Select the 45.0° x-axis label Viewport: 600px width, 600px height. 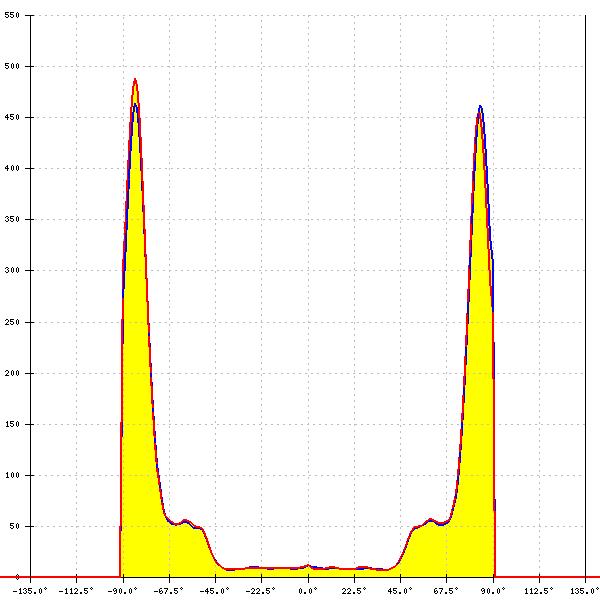(401, 591)
